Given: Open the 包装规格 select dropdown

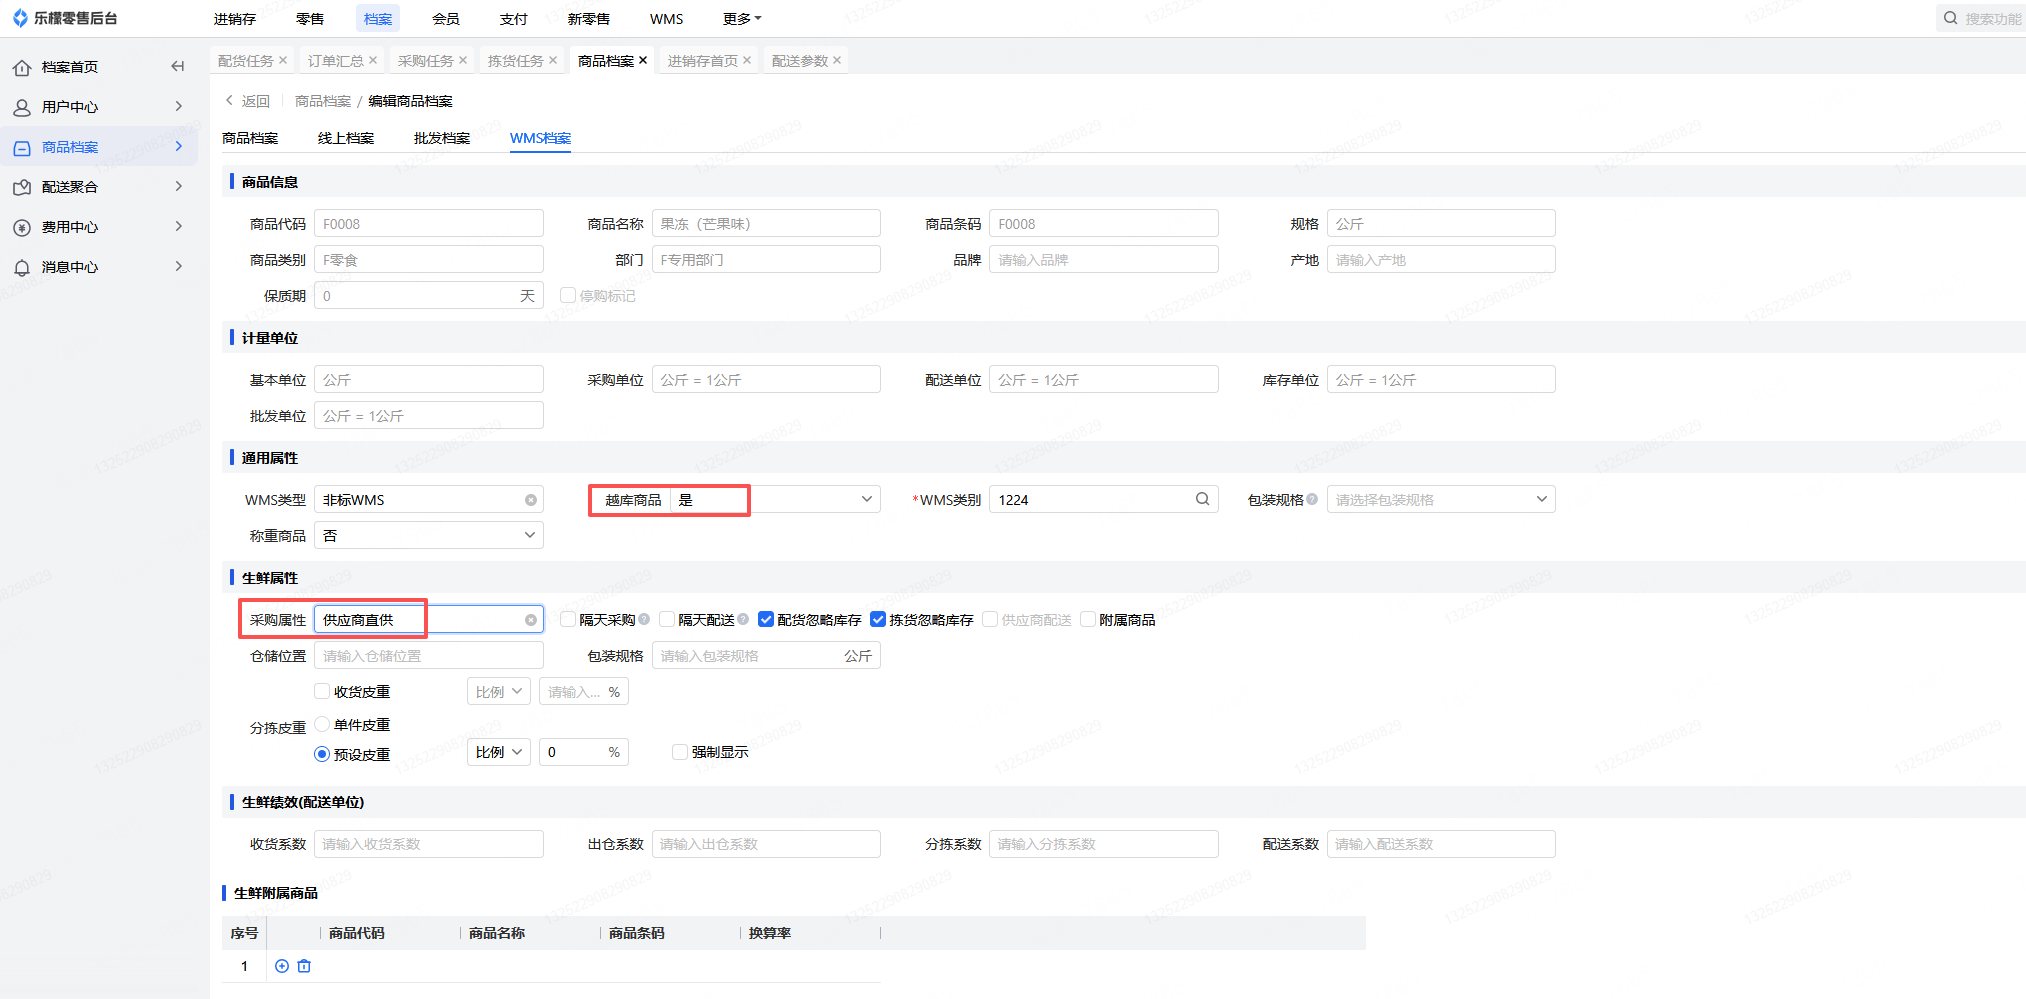Looking at the screenshot, I should (1441, 499).
